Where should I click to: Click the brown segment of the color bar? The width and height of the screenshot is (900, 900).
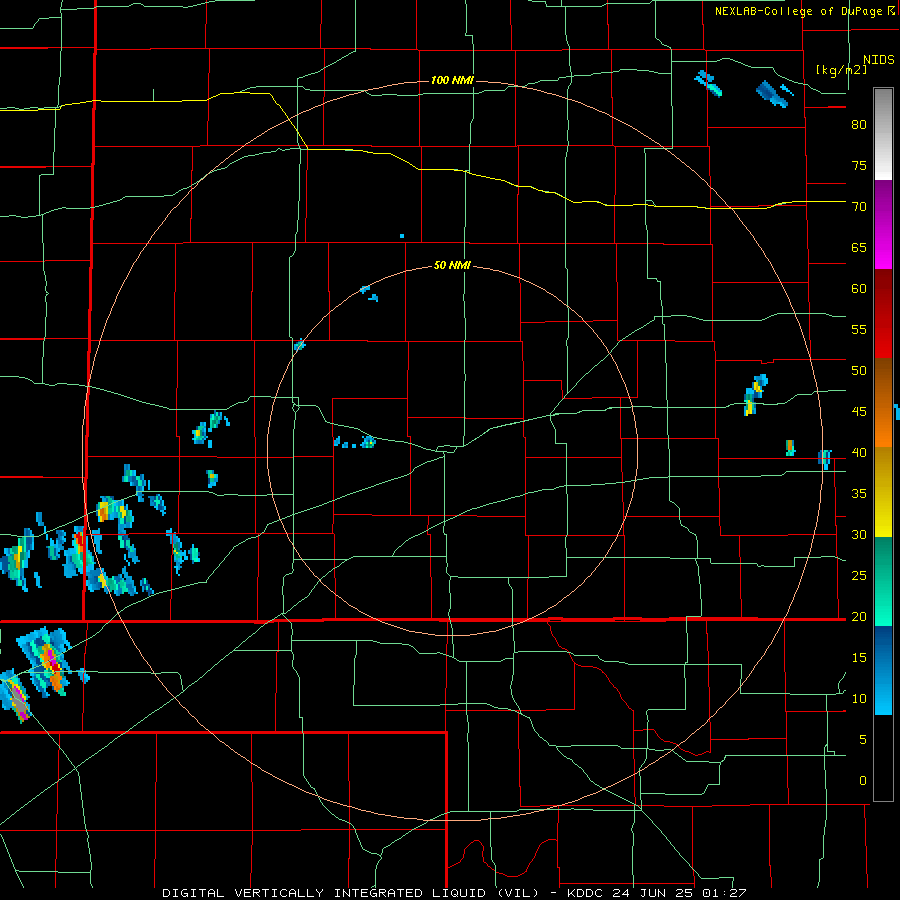point(883,379)
